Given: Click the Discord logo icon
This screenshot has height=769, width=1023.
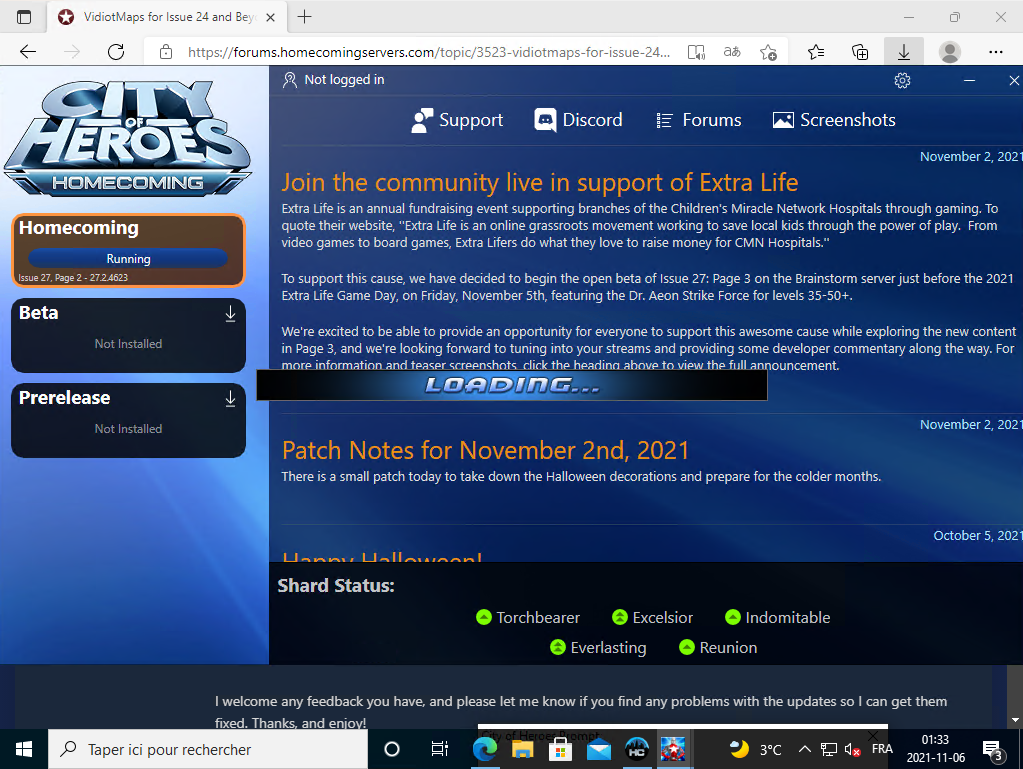Looking at the screenshot, I should pos(545,120).
